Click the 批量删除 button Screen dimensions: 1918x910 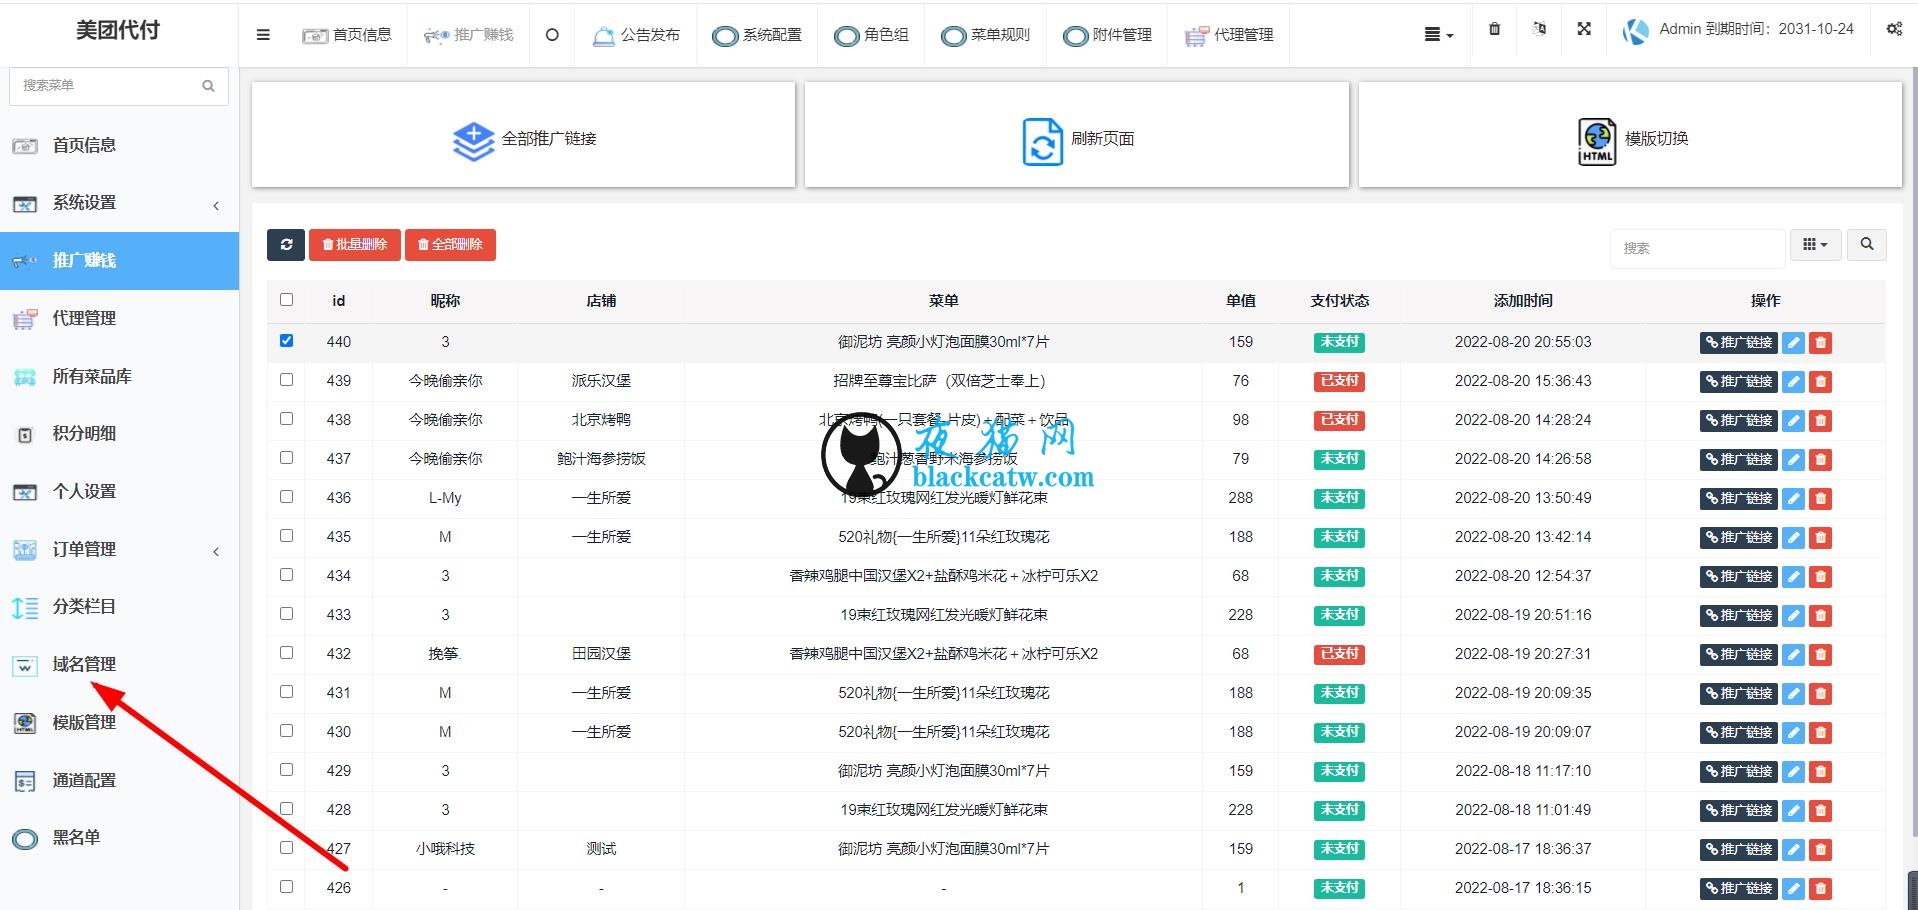(355, 244)
